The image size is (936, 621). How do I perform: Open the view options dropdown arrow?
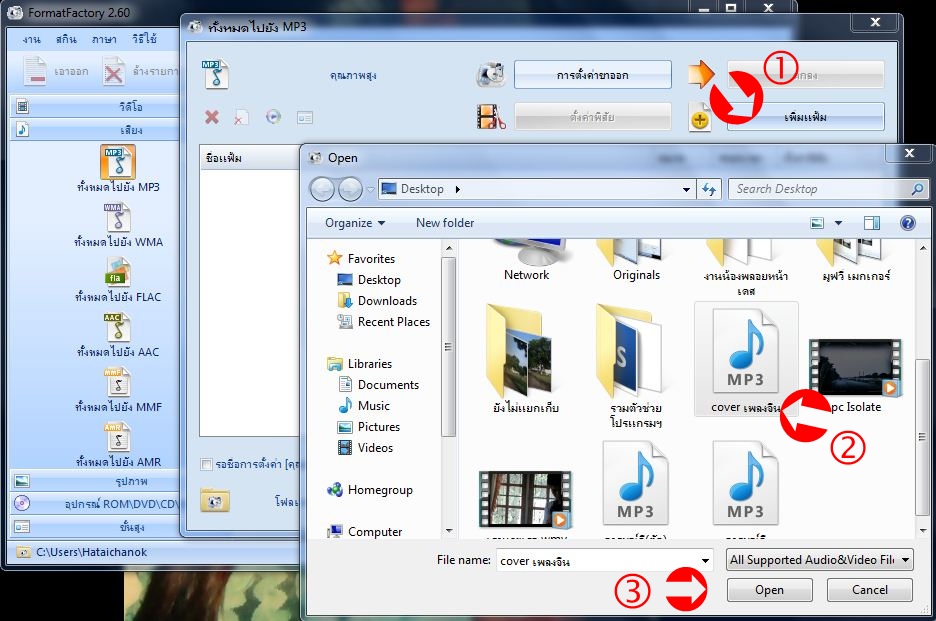click(838, 223)
